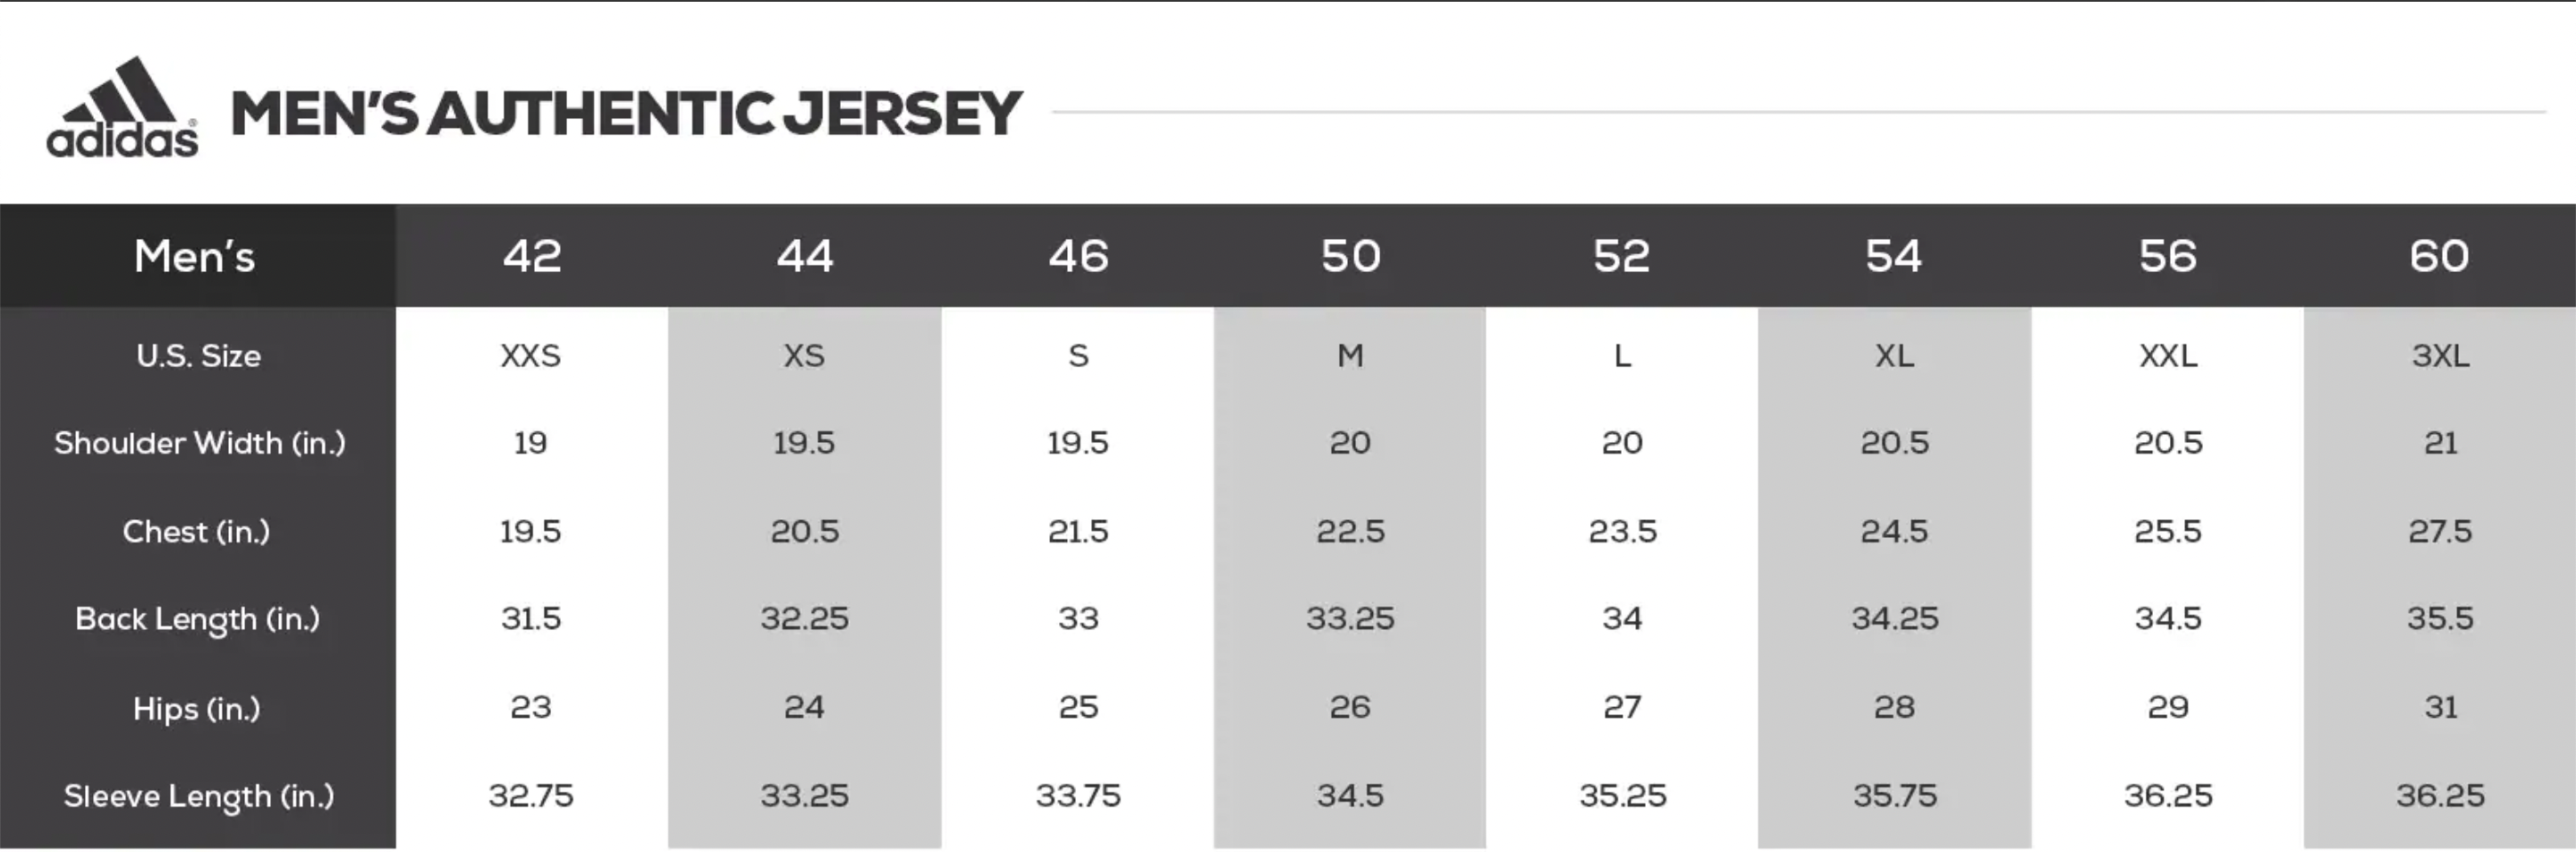Screen dimensions: 2576x852
Task: Click hips value 29 for size 56
Action: (x=2167, y=708)
